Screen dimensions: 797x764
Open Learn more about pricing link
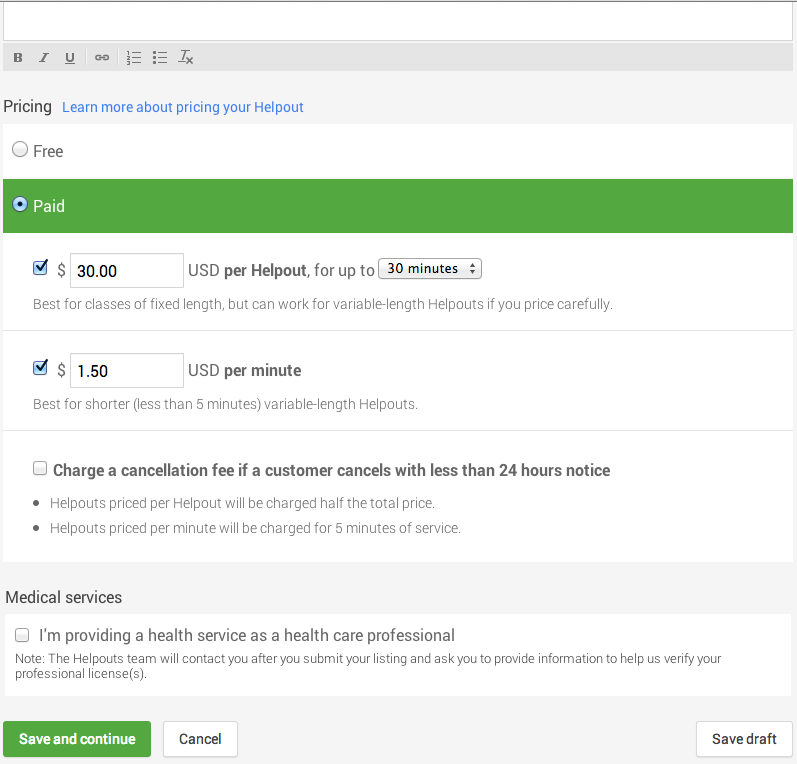182,107
